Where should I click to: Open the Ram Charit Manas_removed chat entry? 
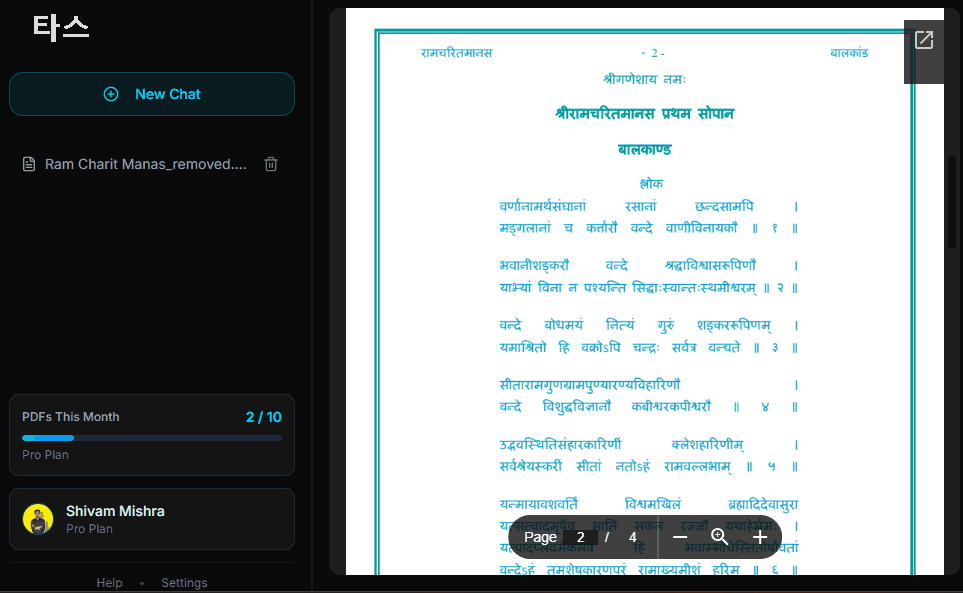pos(145,164)
